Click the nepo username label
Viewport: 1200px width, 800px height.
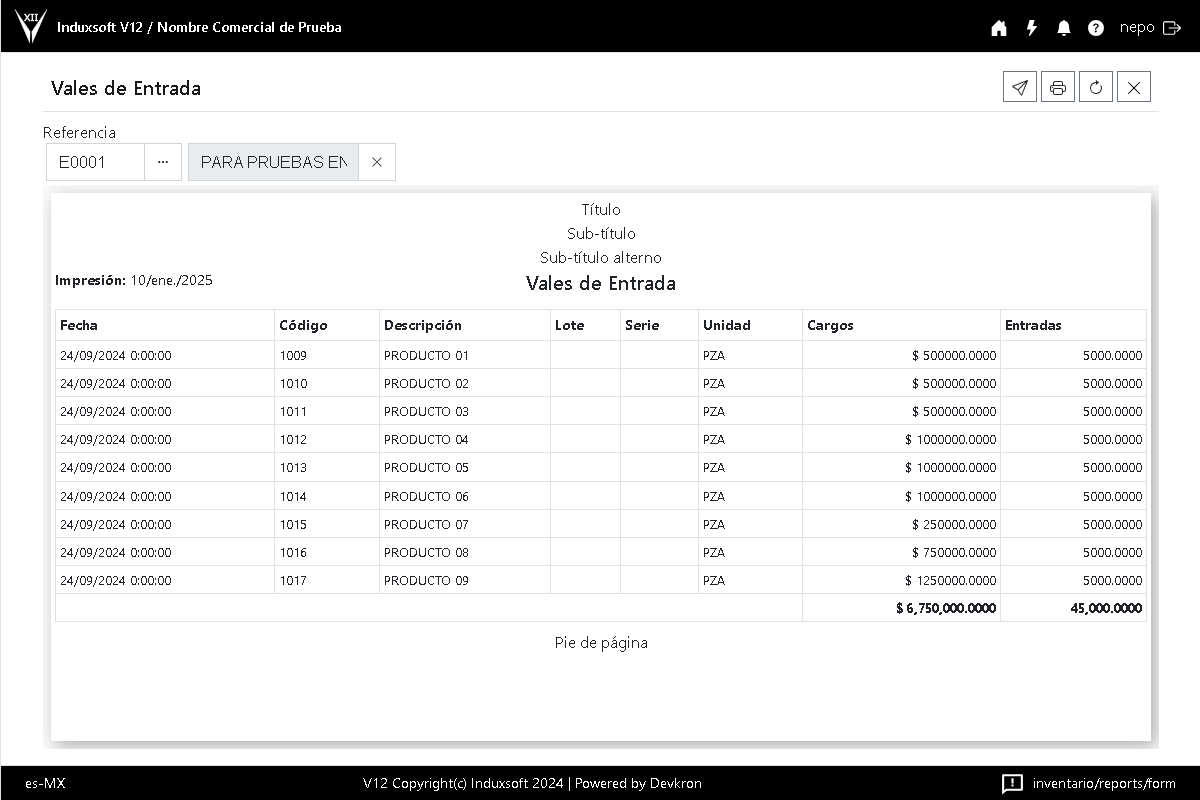pos(1137,28)
